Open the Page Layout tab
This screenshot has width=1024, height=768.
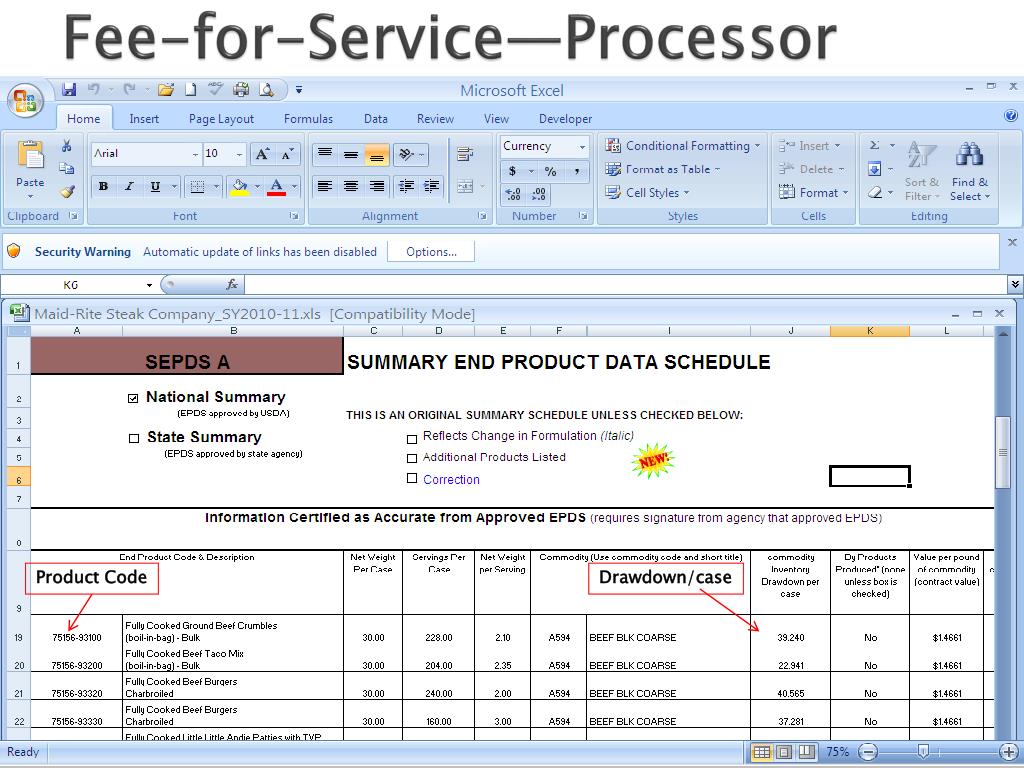click(x=221, y=119)
